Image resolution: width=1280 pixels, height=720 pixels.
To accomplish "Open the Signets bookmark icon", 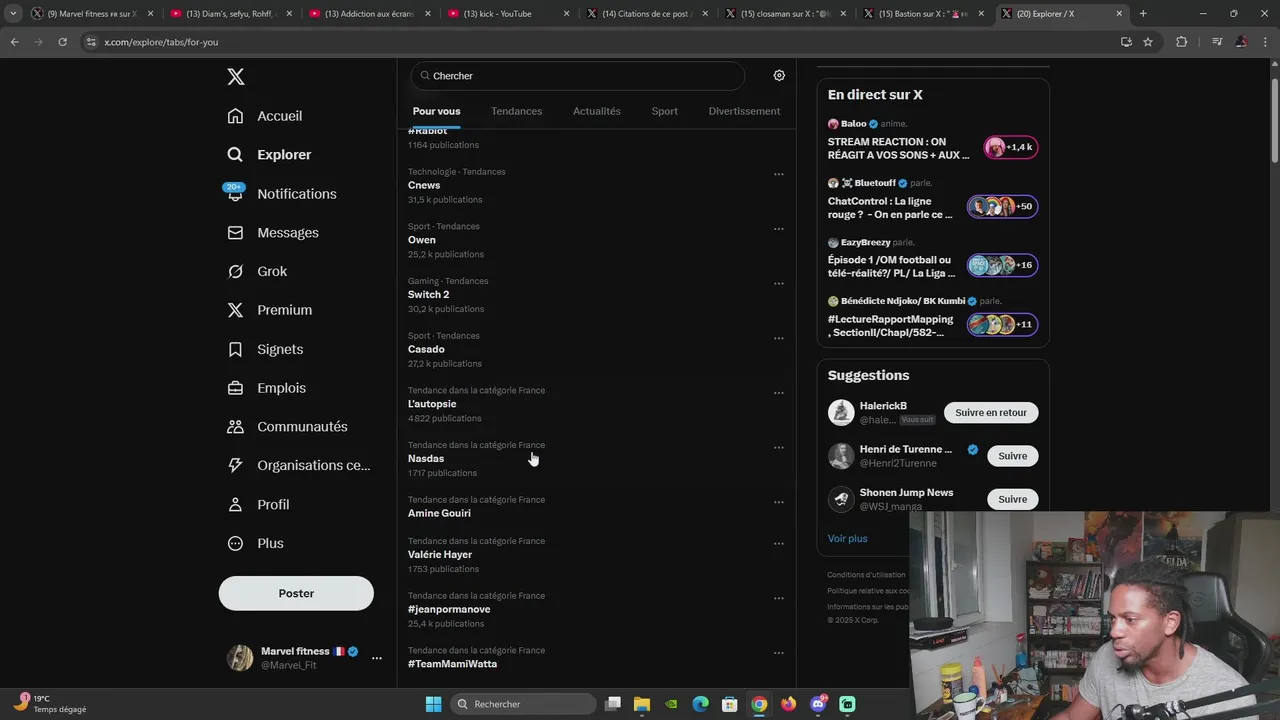I will [235, 349].
